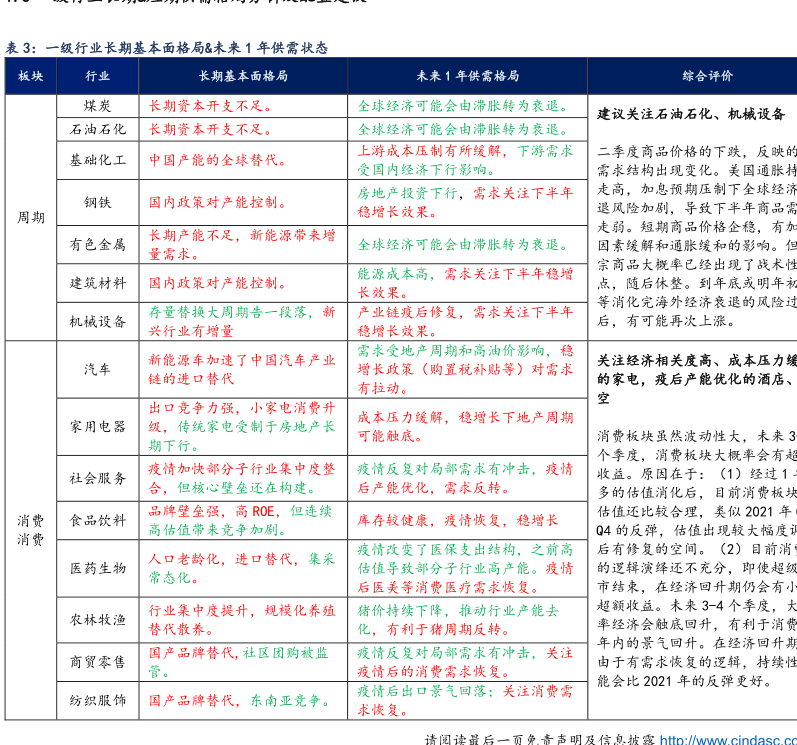The image size is (797, 745).
Task: Select the '家用电器' industry cell
Action: 98,427
